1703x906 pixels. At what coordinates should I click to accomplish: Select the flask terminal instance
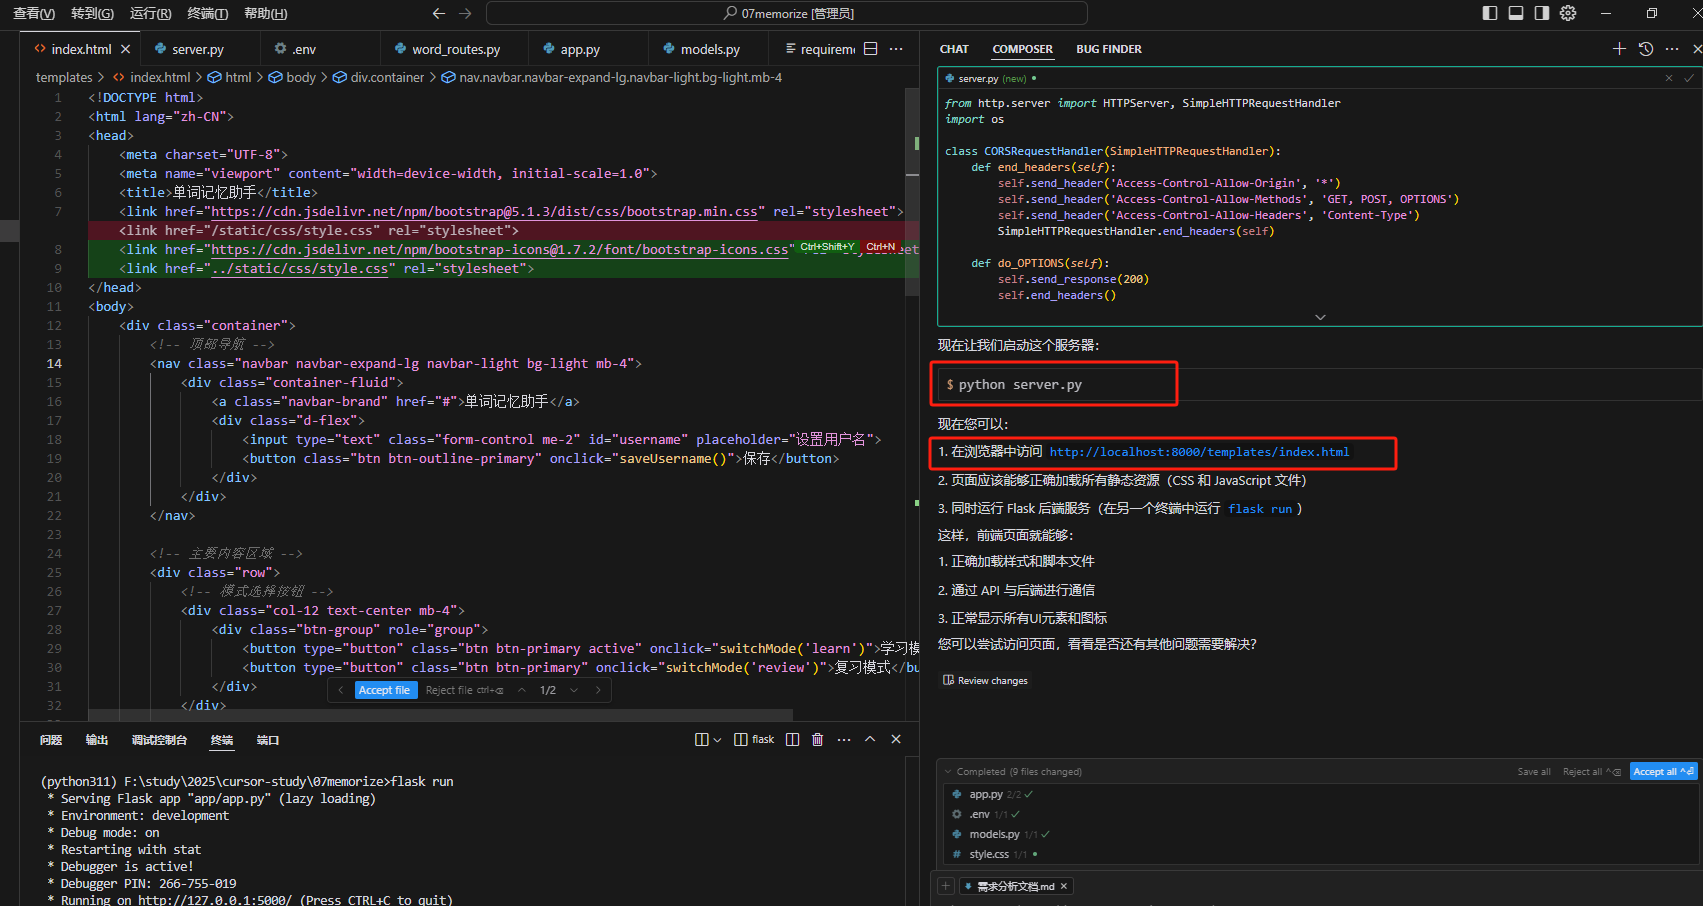pos(754,740)
